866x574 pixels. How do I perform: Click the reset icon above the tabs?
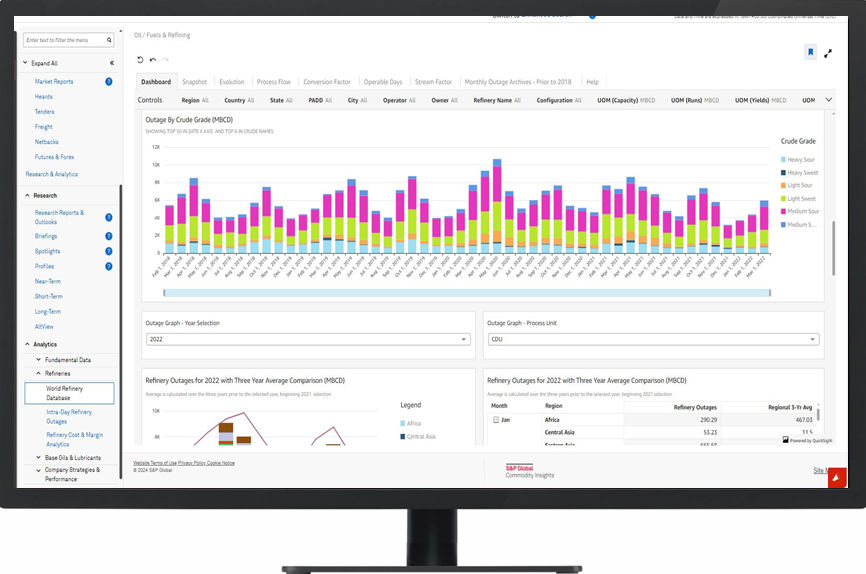[x=140, y=60]
